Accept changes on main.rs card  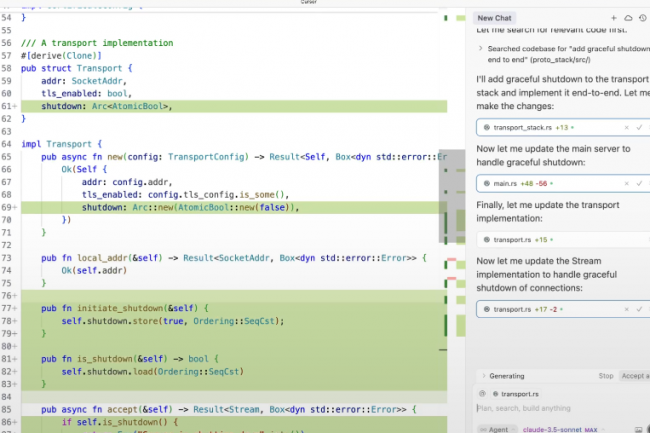pyautogui.click(x=639, y=184)
